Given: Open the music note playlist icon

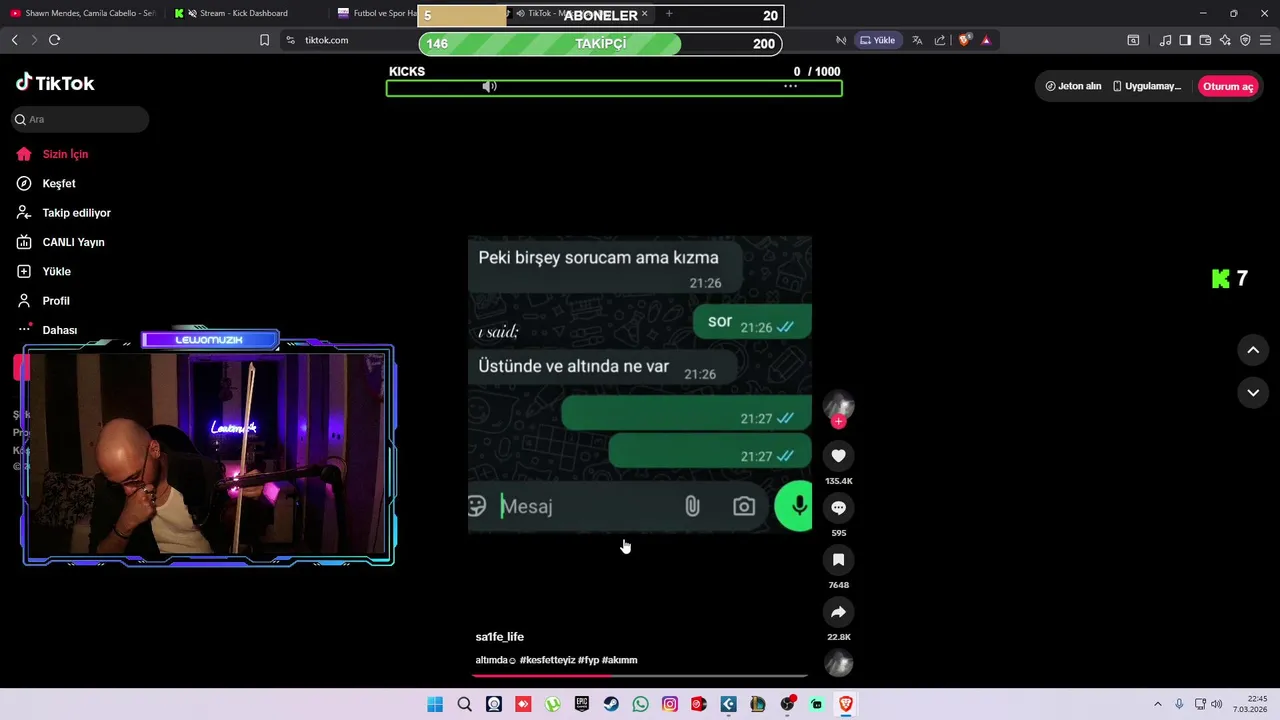Looking at the screenshot, I should (1165, 40).
